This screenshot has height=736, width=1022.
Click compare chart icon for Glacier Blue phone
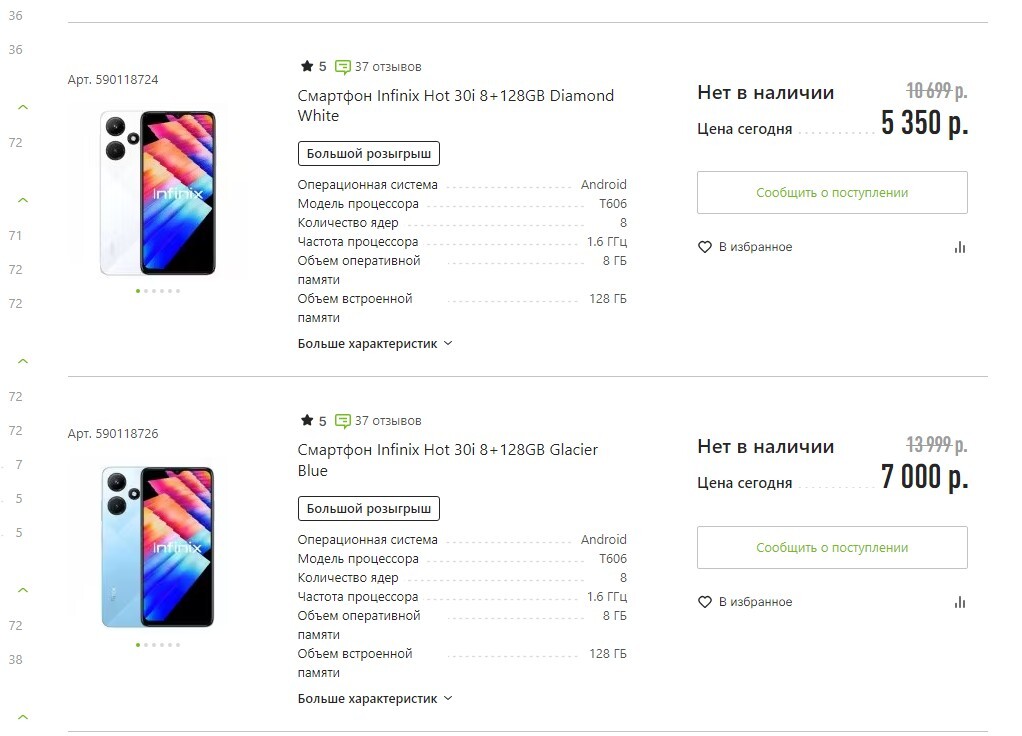[x=960, y=602]
